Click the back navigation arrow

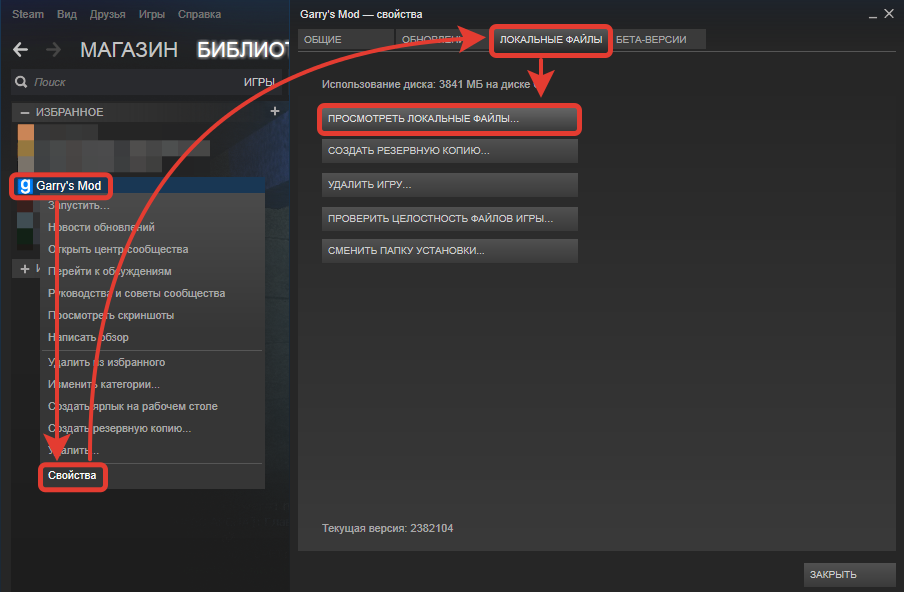pyautogui.click(x=21, y=49)
